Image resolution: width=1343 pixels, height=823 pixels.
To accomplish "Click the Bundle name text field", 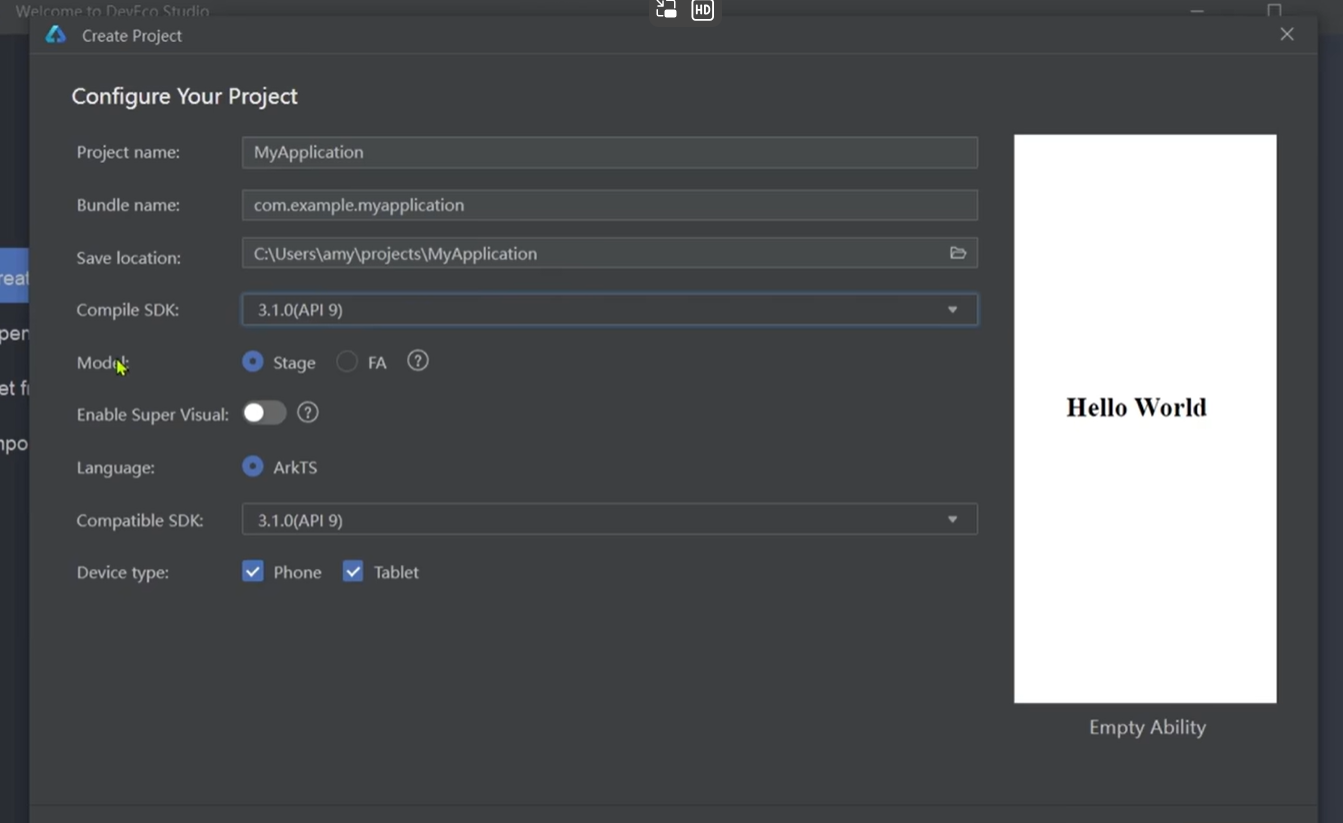I will pyautogui.click(x=609, y=205).
